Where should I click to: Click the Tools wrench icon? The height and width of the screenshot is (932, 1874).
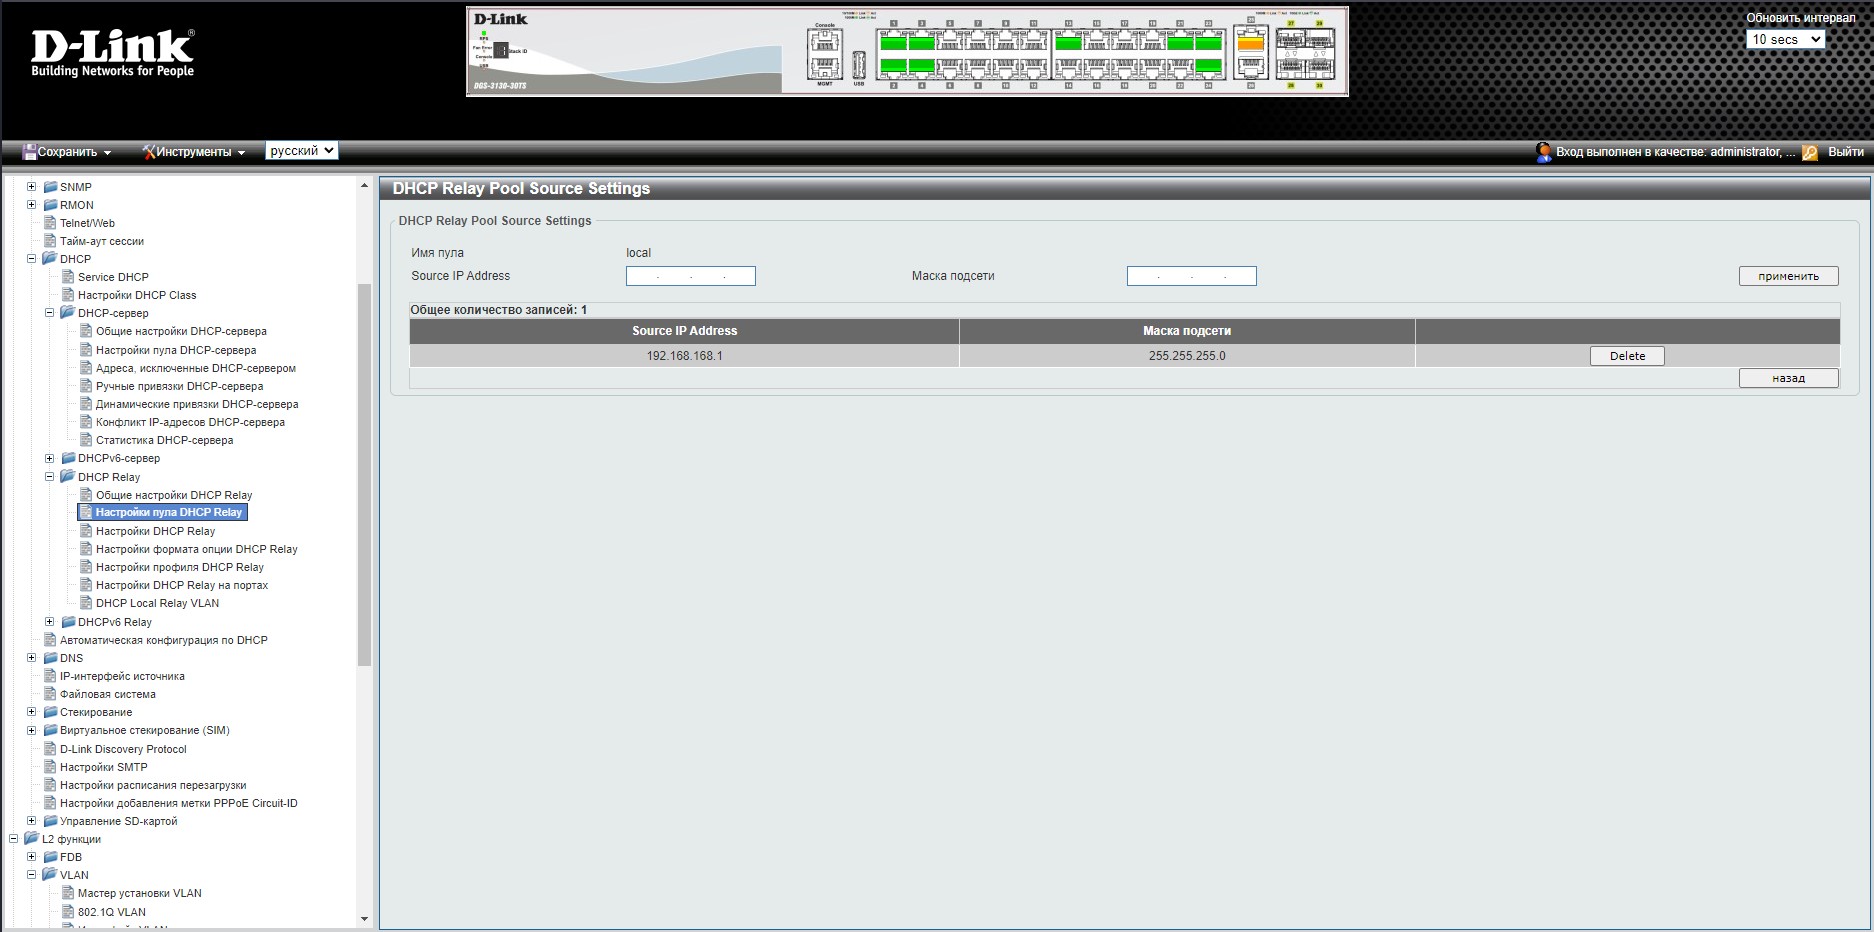149,152
